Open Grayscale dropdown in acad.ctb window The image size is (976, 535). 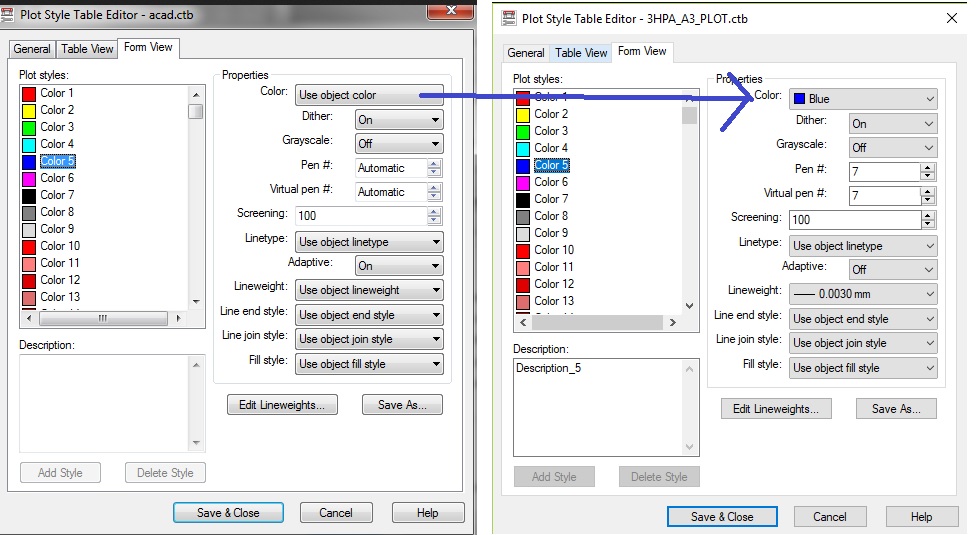(399, 144)
